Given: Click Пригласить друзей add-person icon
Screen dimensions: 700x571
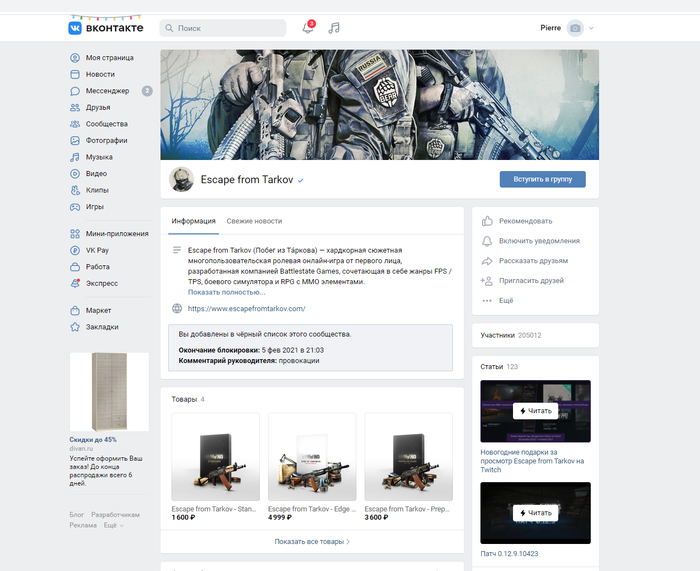Looking at the screenshot, I should (x=487, y=281).
